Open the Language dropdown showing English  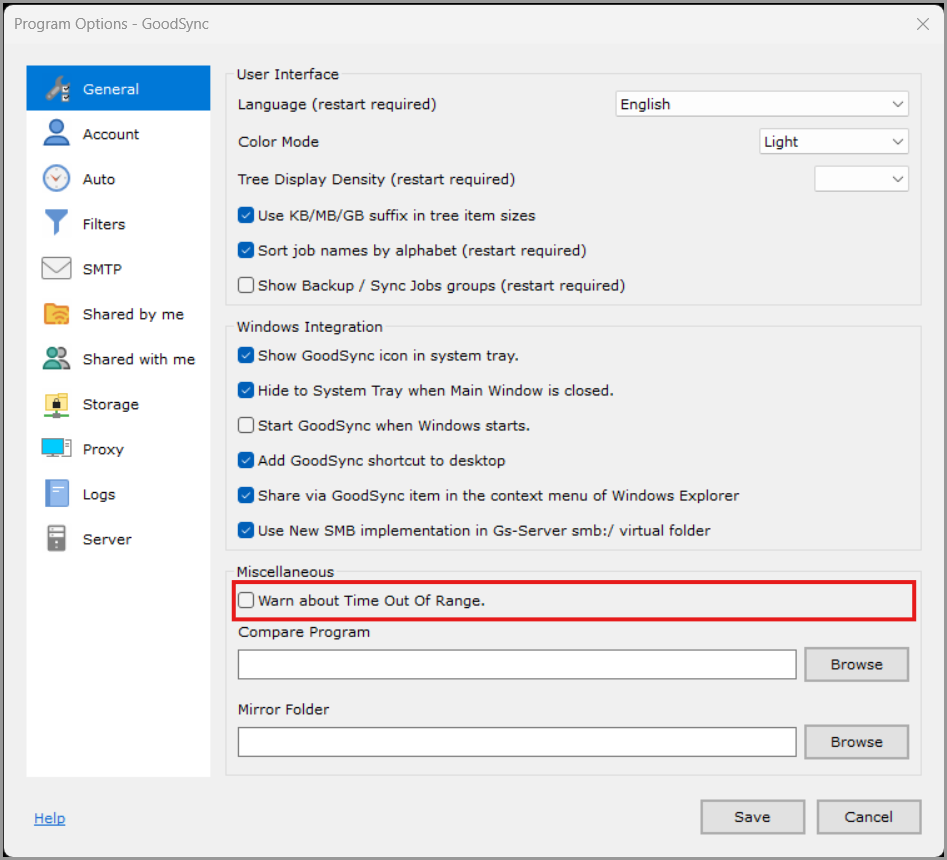[x=762, y=104]
